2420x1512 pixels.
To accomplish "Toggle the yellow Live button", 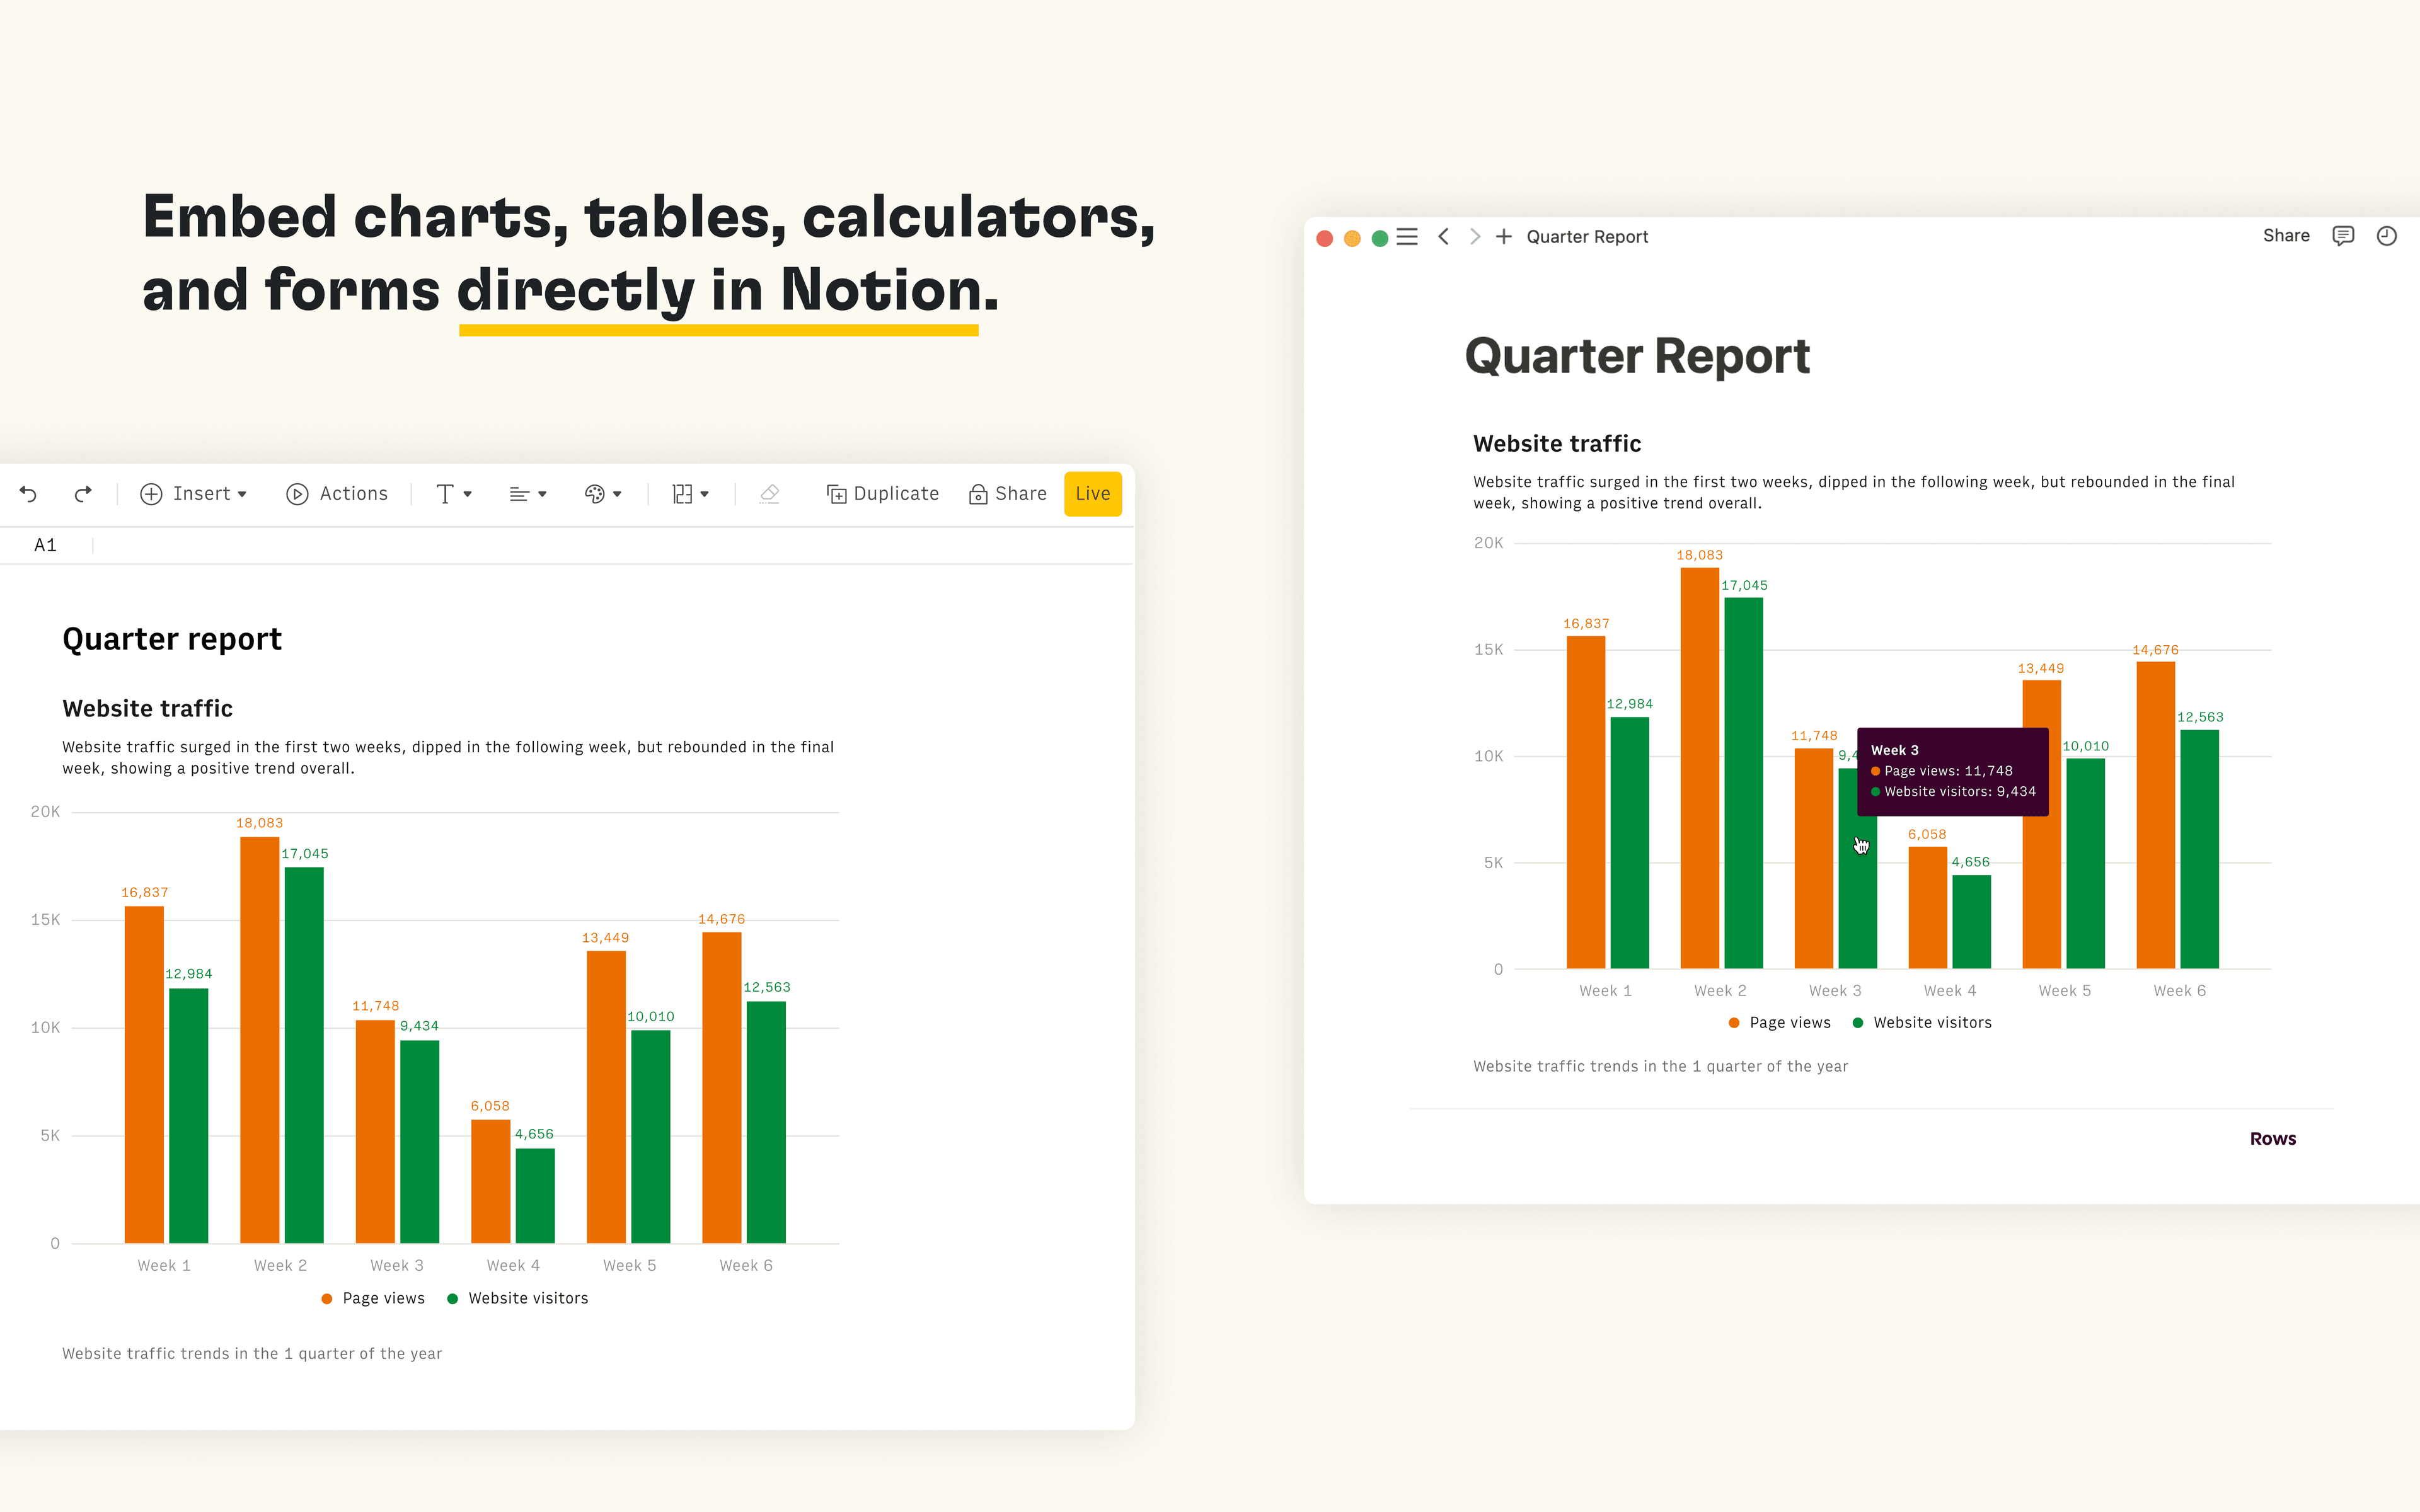I will click(x=1093, y=494).
